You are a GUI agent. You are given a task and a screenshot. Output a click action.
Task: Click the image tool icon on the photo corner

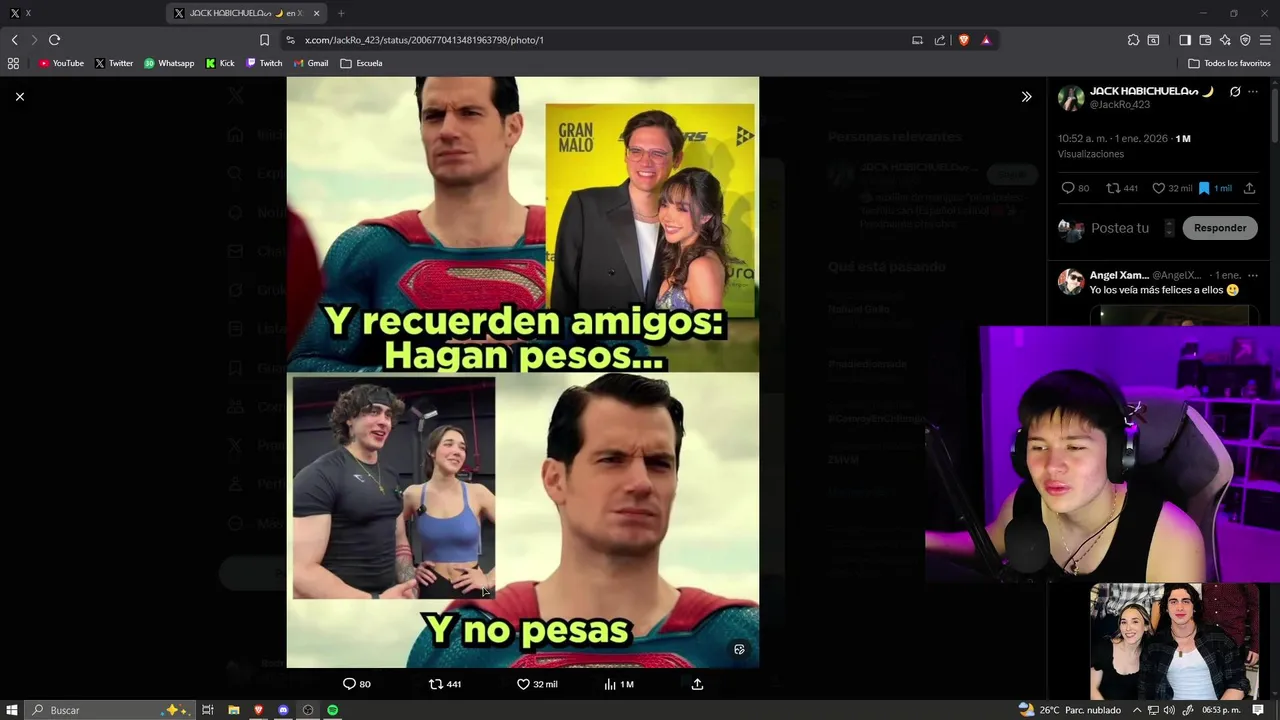[739, 649]
